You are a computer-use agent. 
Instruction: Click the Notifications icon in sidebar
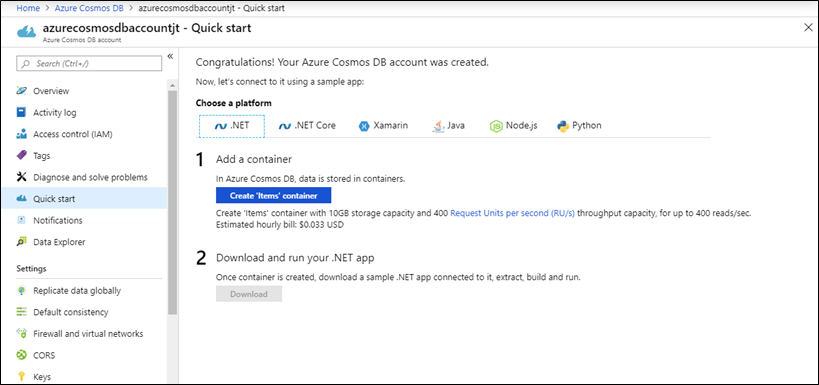(x=21, y=220)
